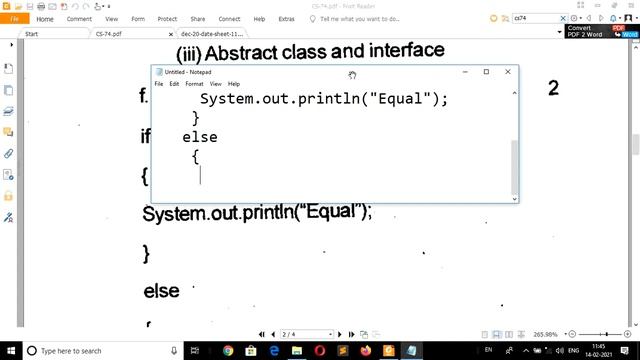Open the Attachments paperclip panel
The height and width of the screenshot is (360, 640).
click(8, 153)
